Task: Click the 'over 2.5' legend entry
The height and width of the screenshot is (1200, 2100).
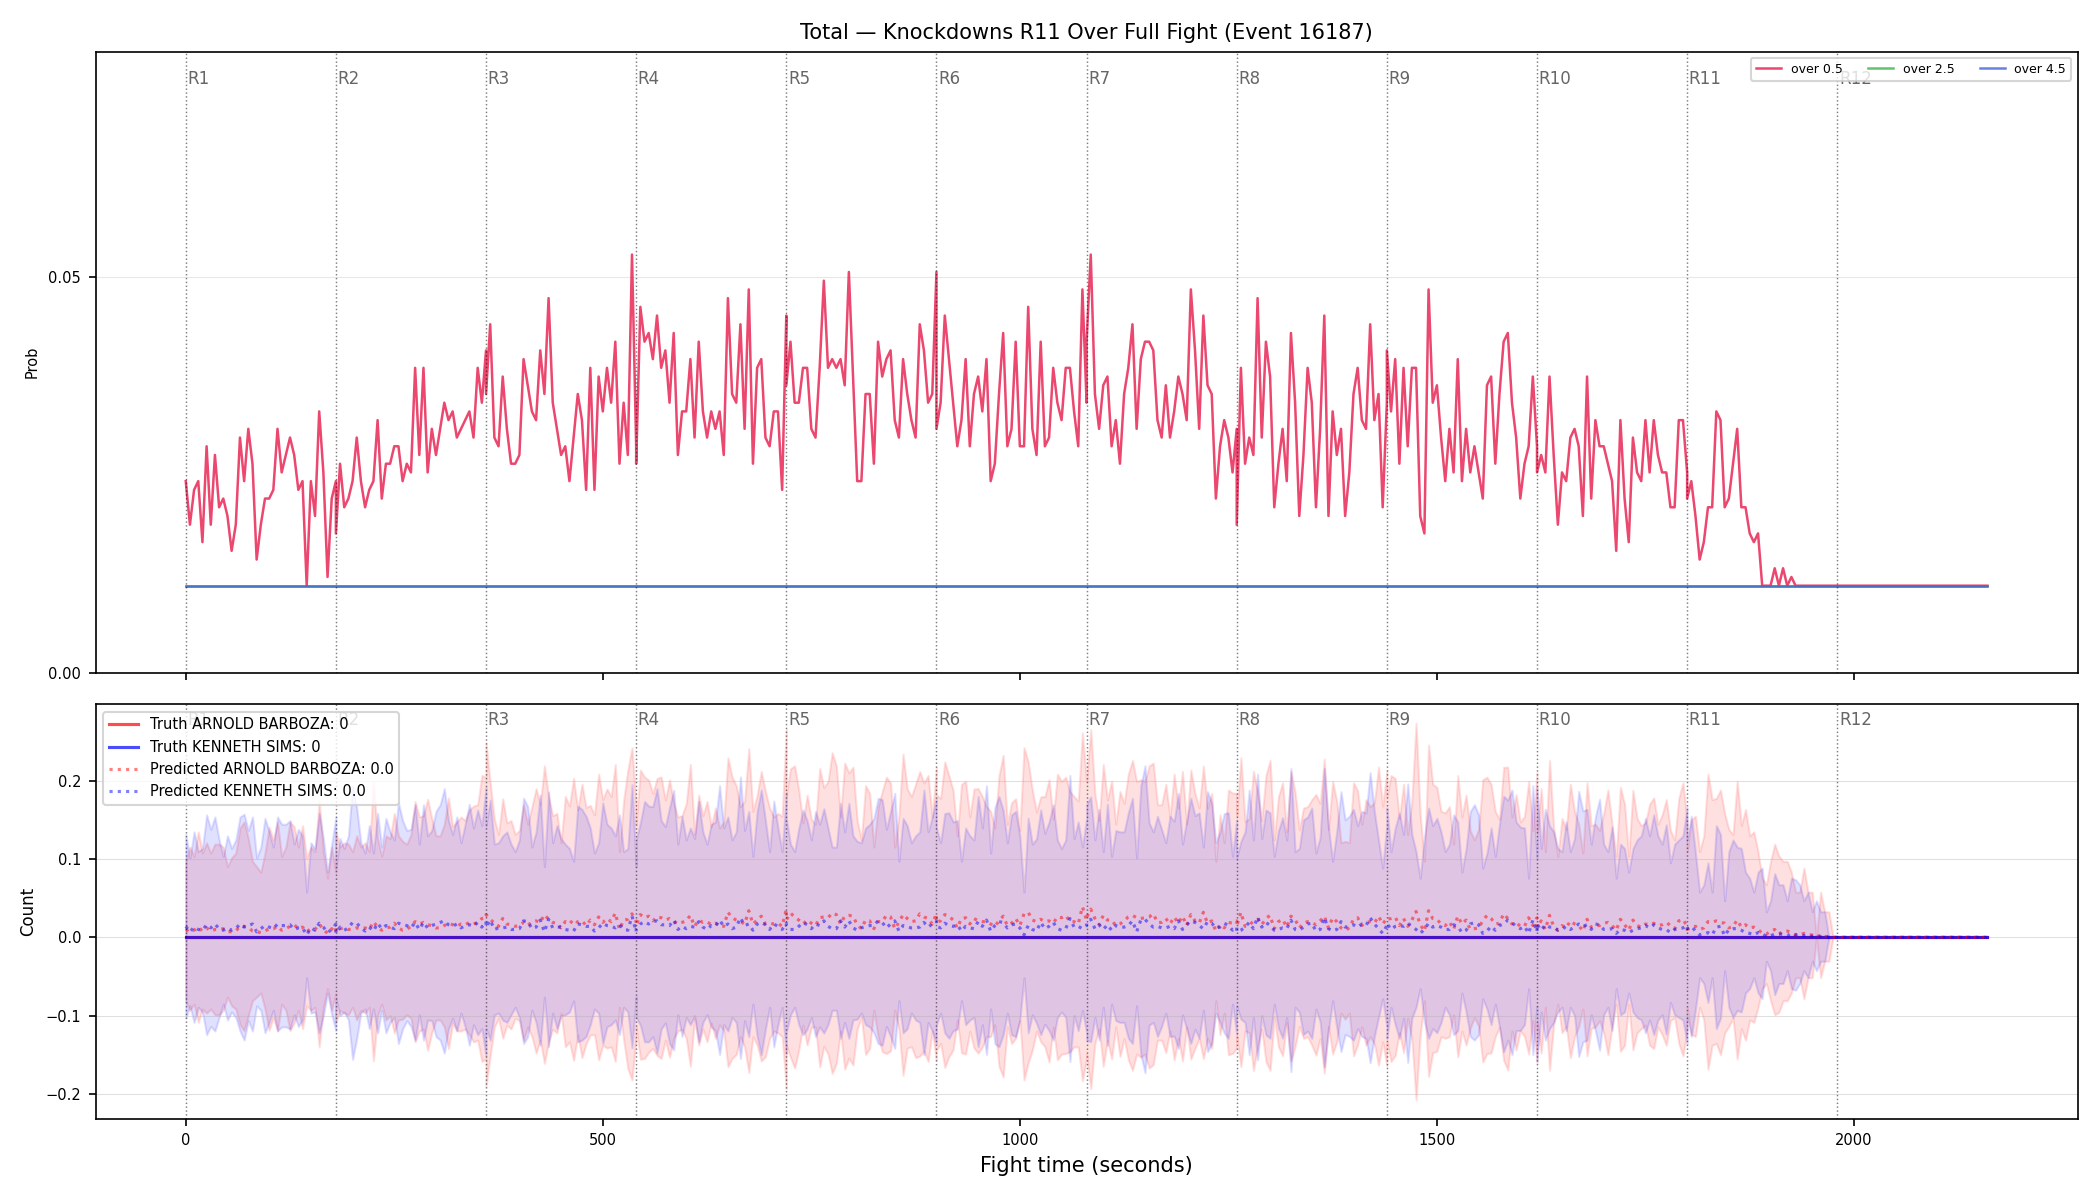Action: click(1911, 69)
